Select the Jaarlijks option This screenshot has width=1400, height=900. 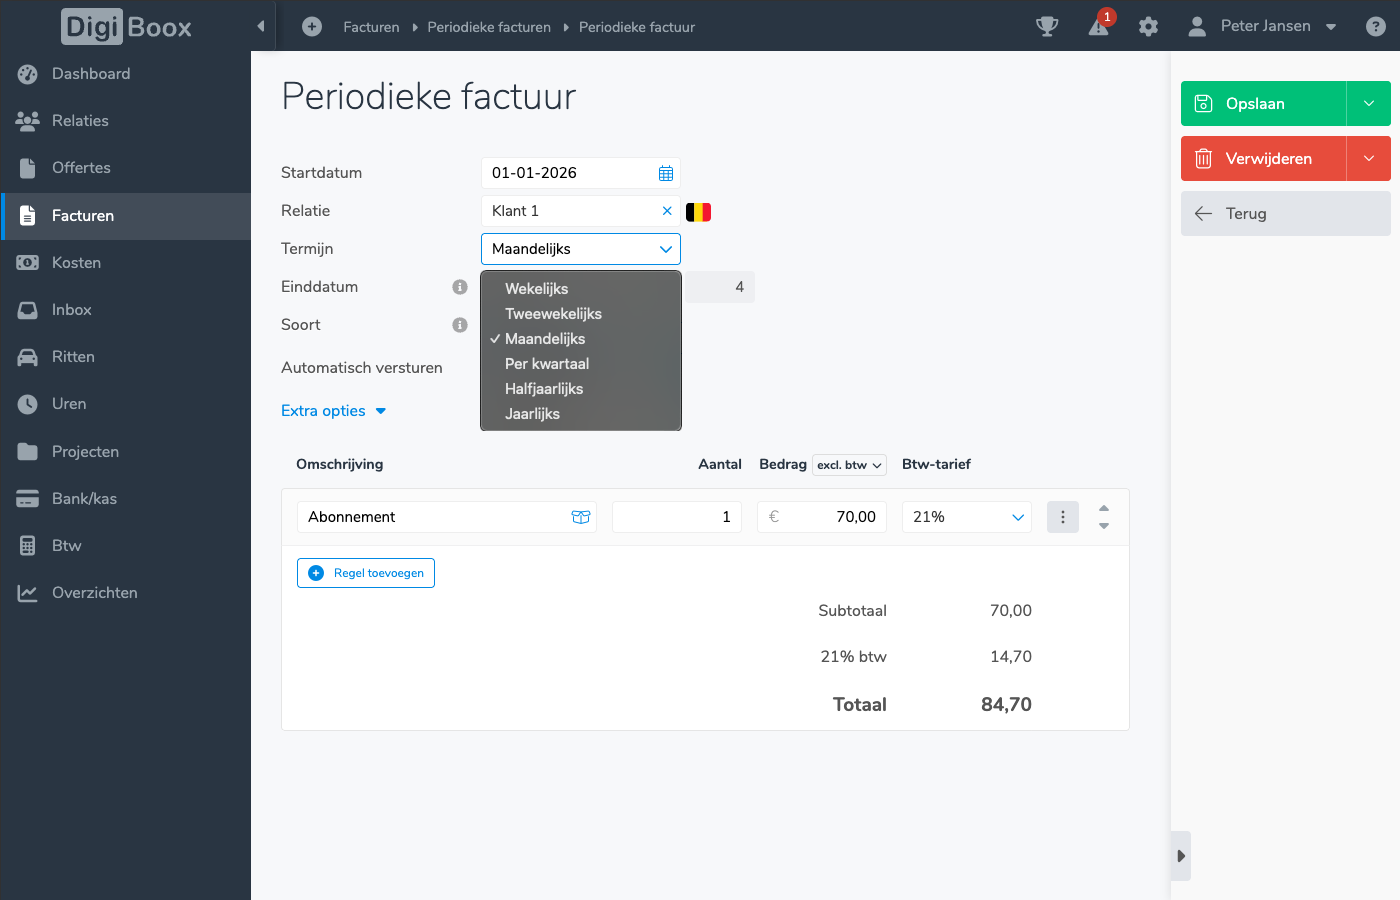click(532, 414)
